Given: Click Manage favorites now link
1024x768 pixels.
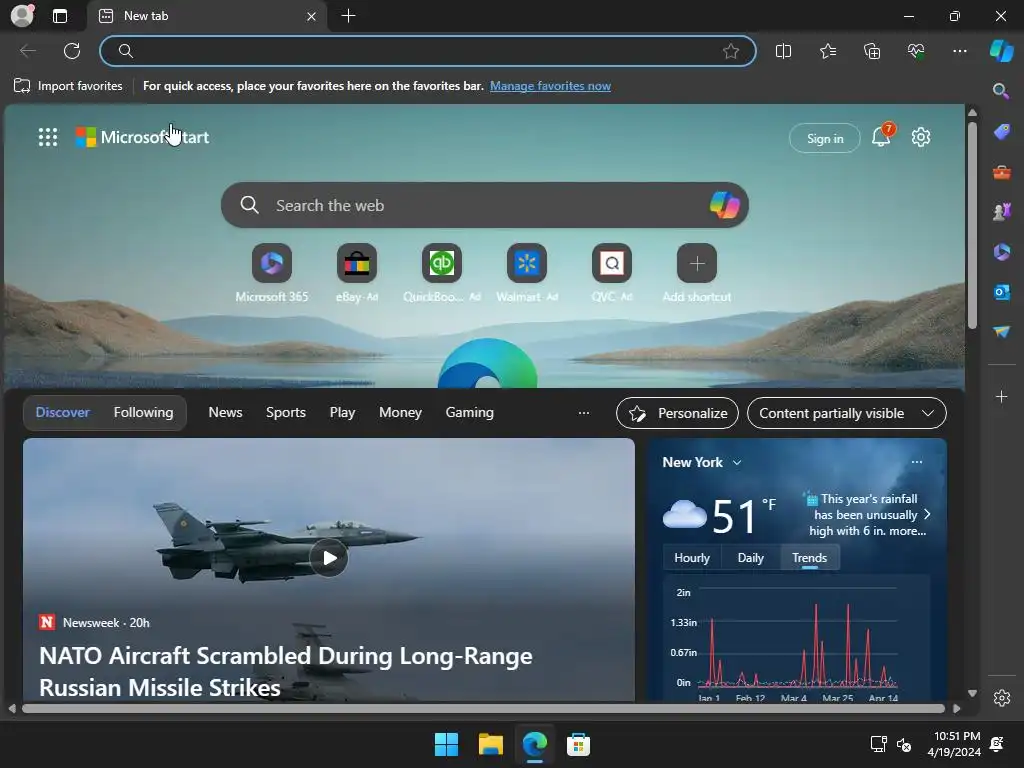Looking at the screenshot, I should click(551, 86).
